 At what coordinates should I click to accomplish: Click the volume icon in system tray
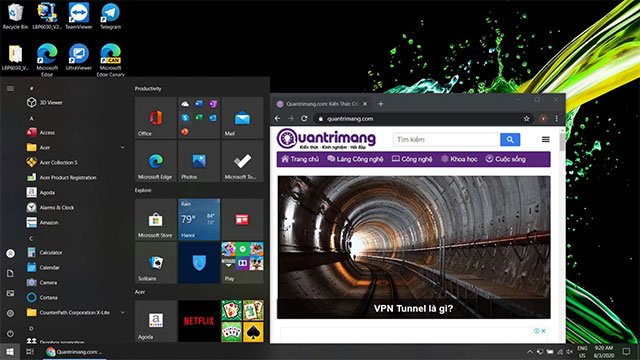[569, 351]
